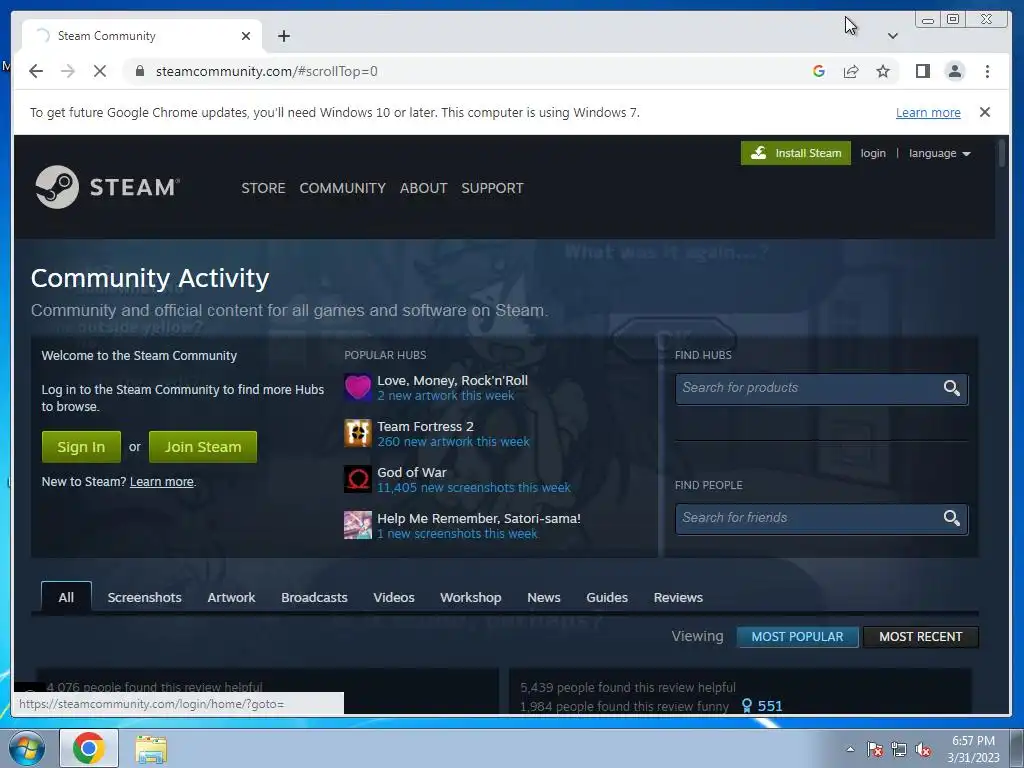This screenshot has width=1024, height=768.
Task: Switch to the Broadcasts tab
Action: pyautogui.click(x=314, y=598)
